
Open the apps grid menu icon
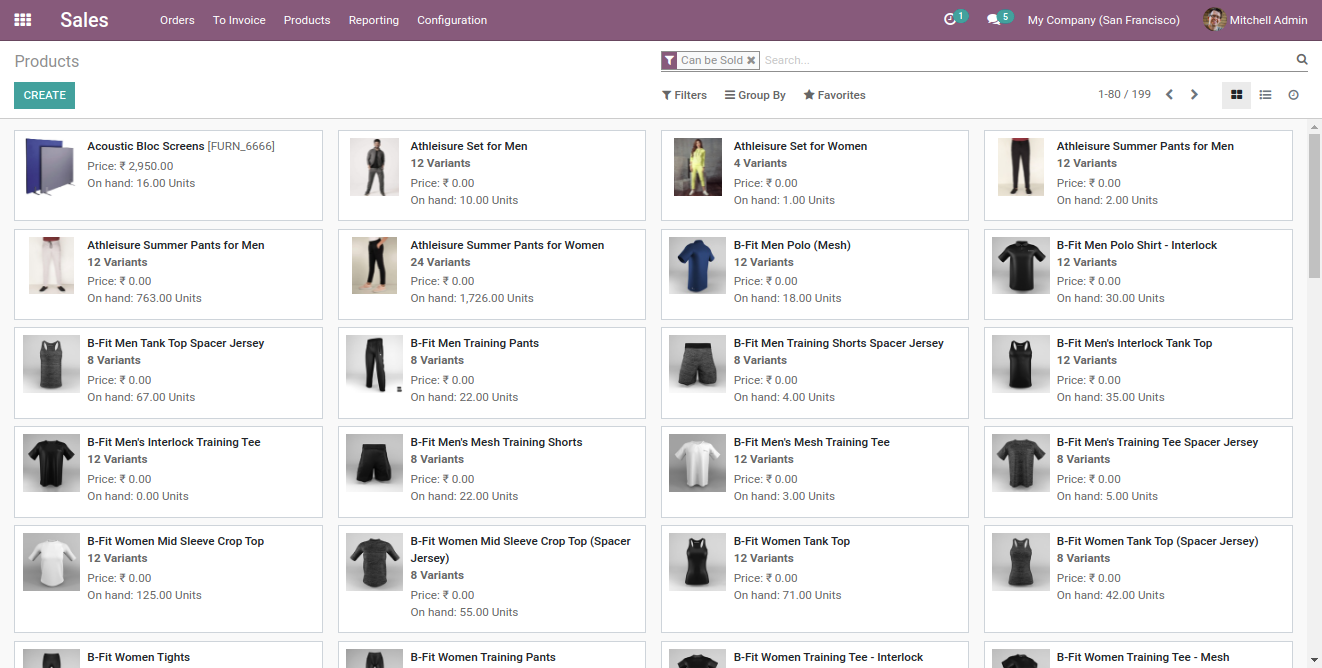tap(22, 20)
